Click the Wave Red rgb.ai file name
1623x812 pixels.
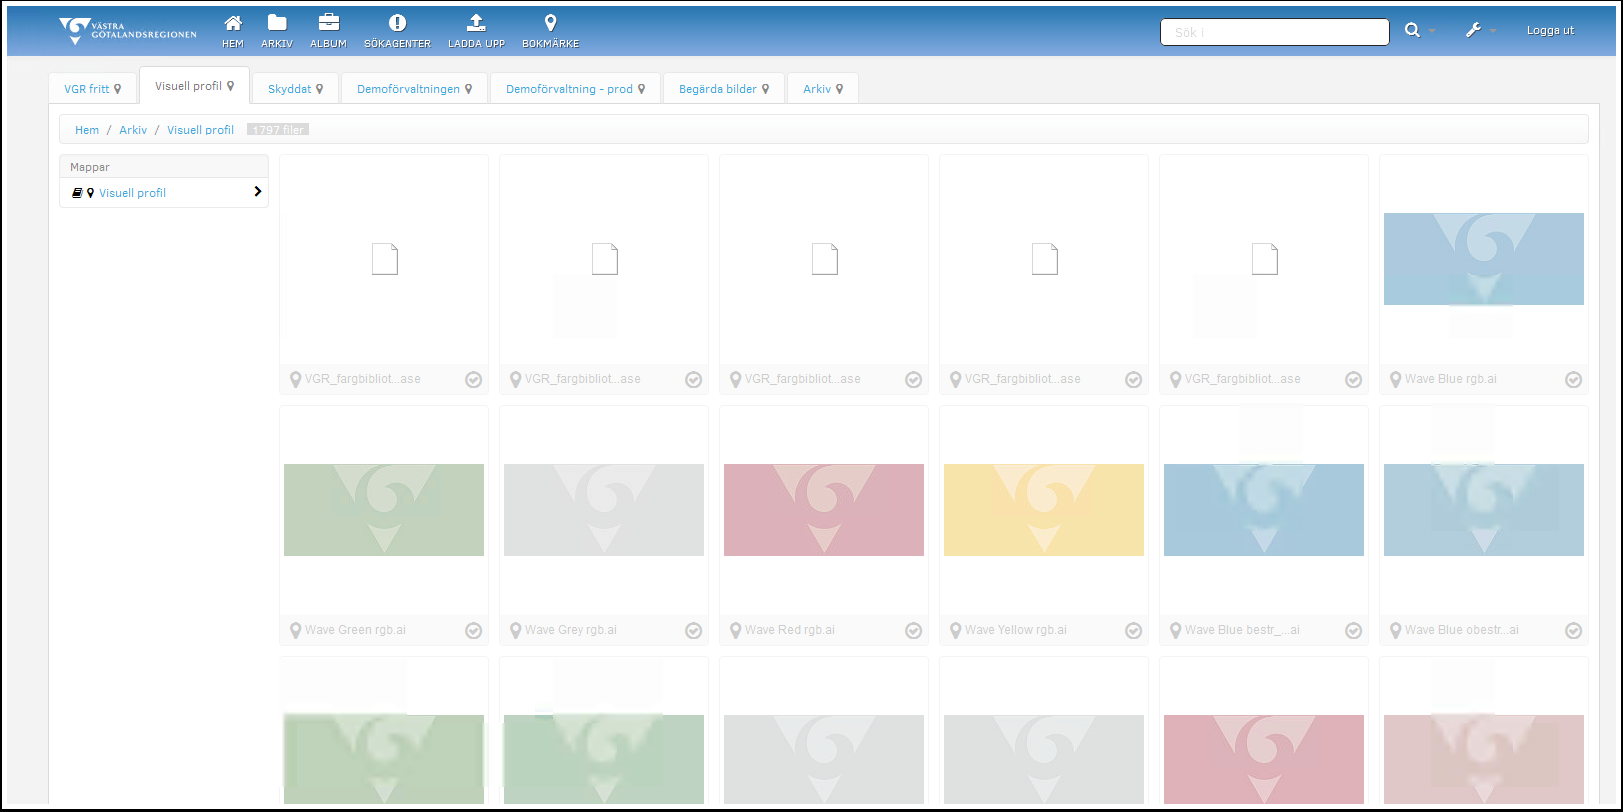(790, 630)
